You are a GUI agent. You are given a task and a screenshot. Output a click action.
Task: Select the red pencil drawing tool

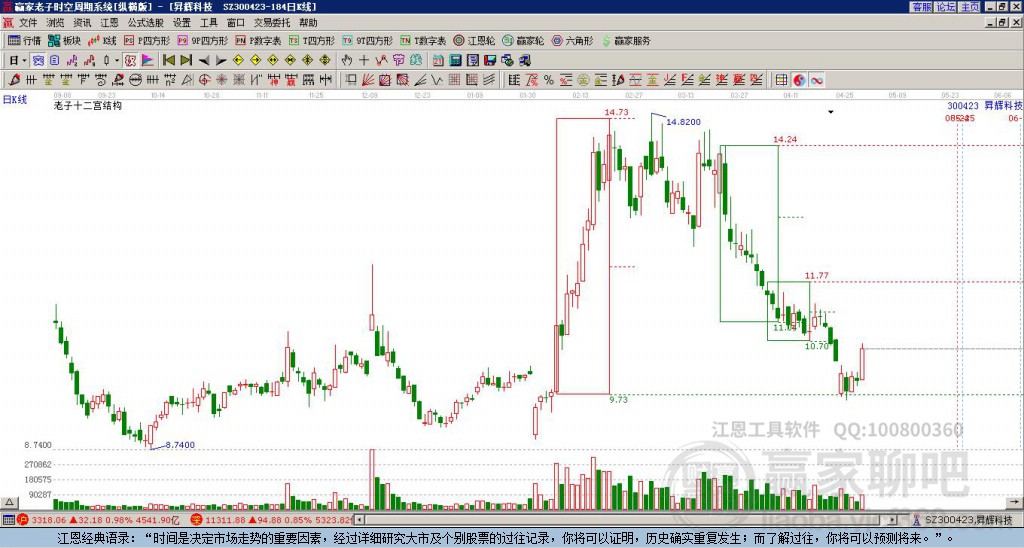(14, 80)
